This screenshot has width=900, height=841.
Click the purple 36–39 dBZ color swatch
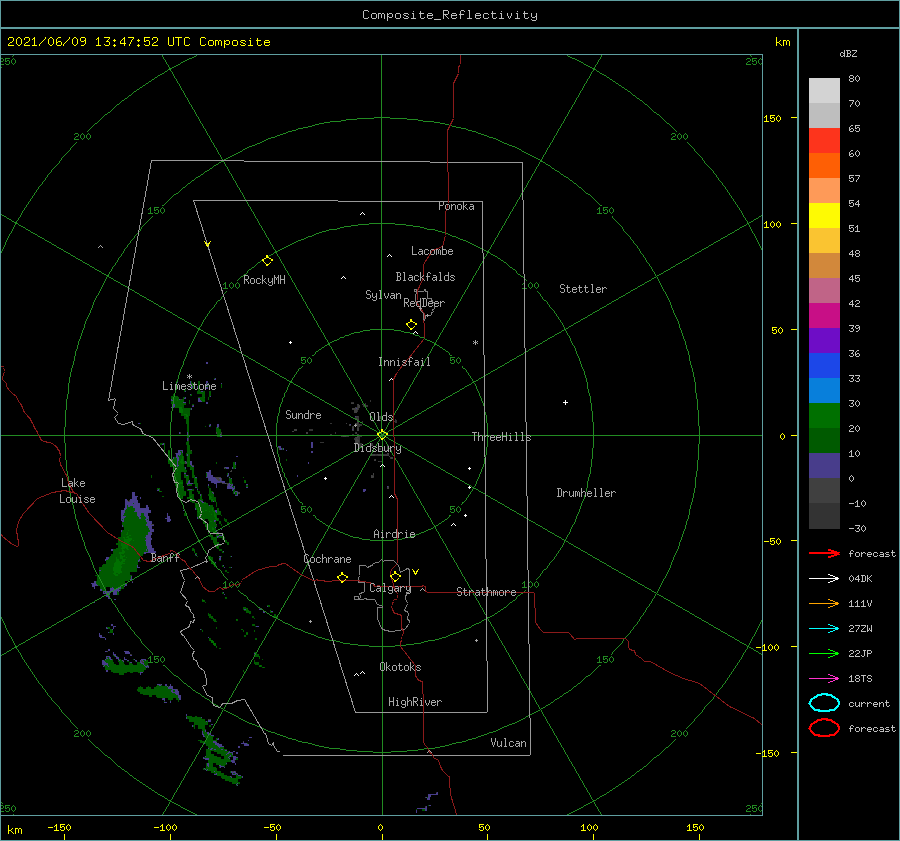click(x=824, y=341)
